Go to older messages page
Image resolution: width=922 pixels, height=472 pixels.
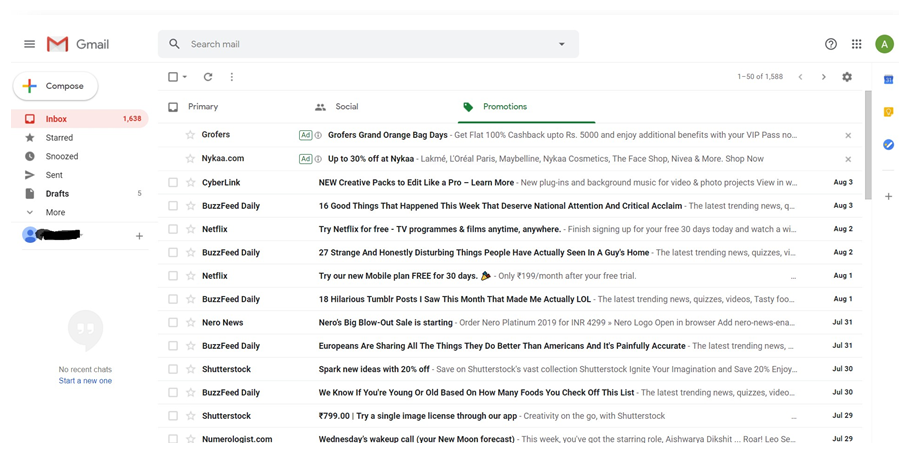(823, 77)
